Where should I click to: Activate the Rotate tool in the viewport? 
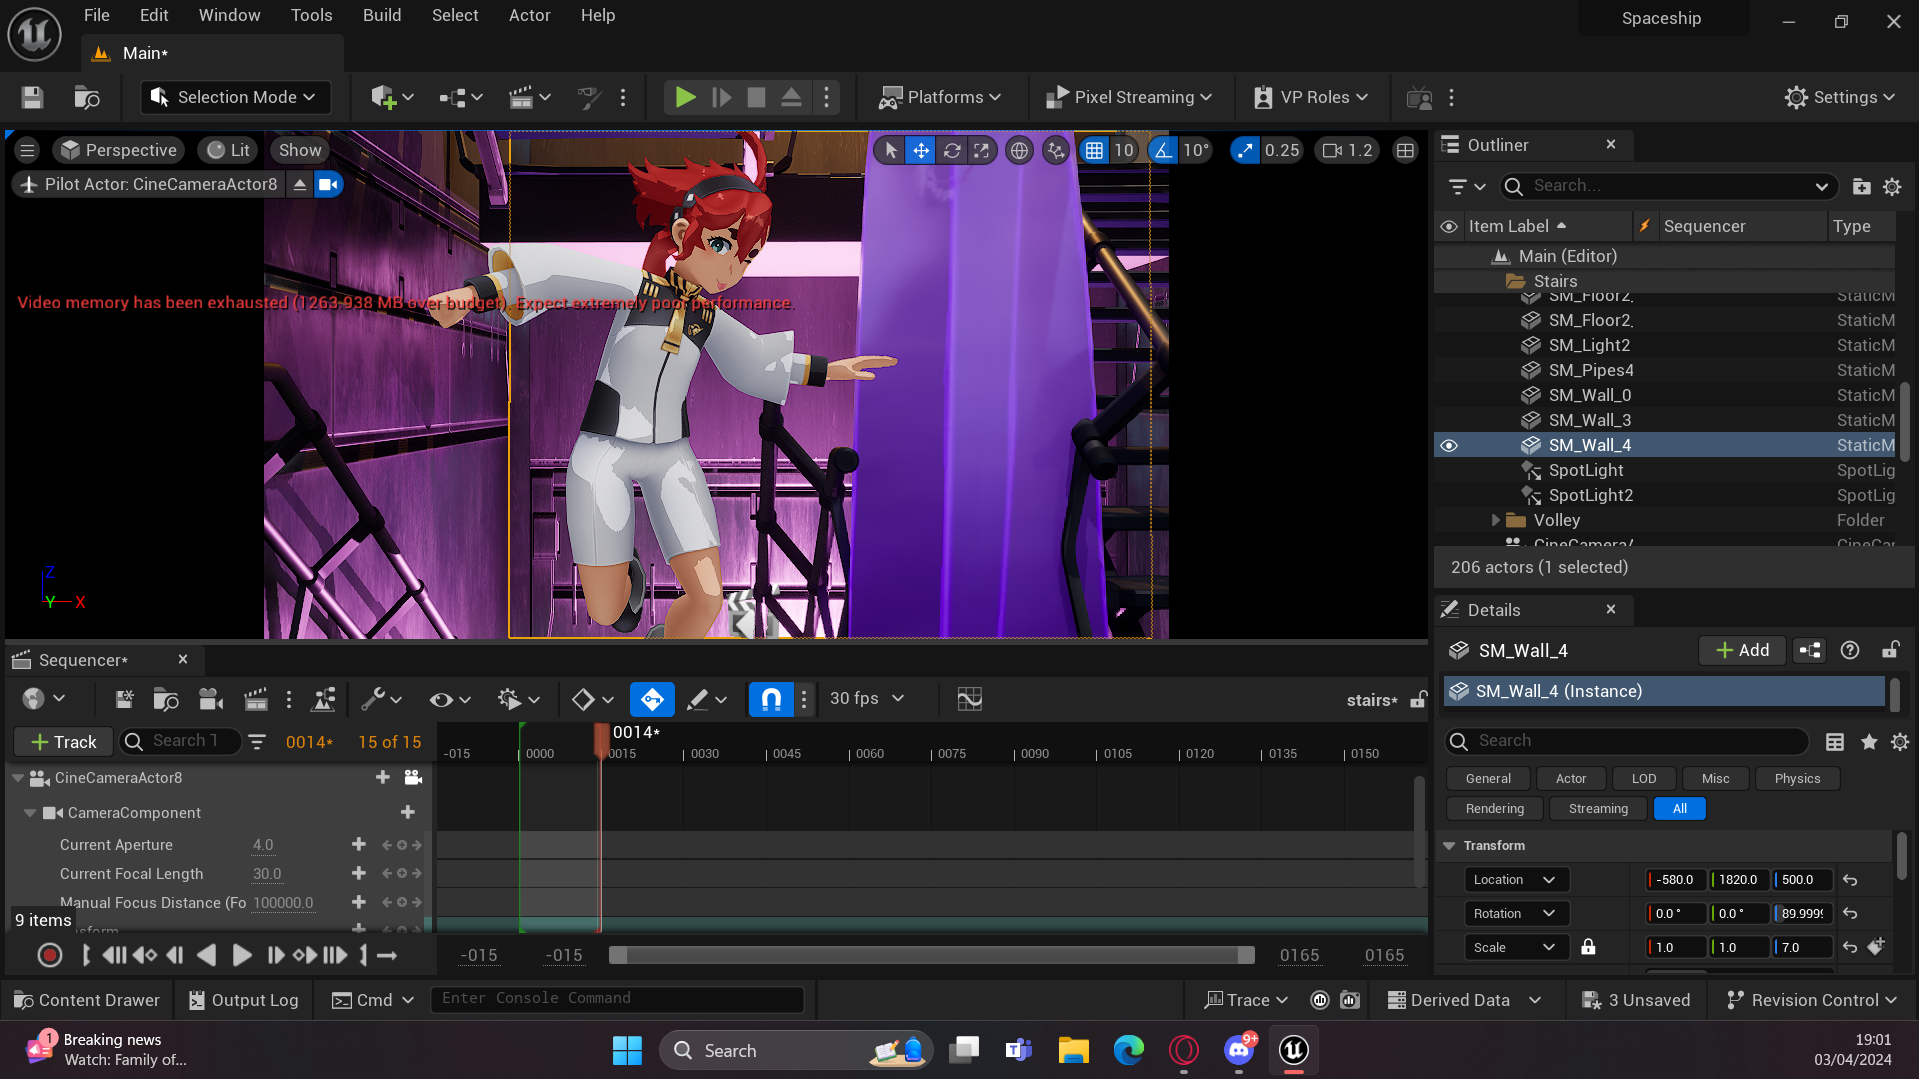click(952, 150)
